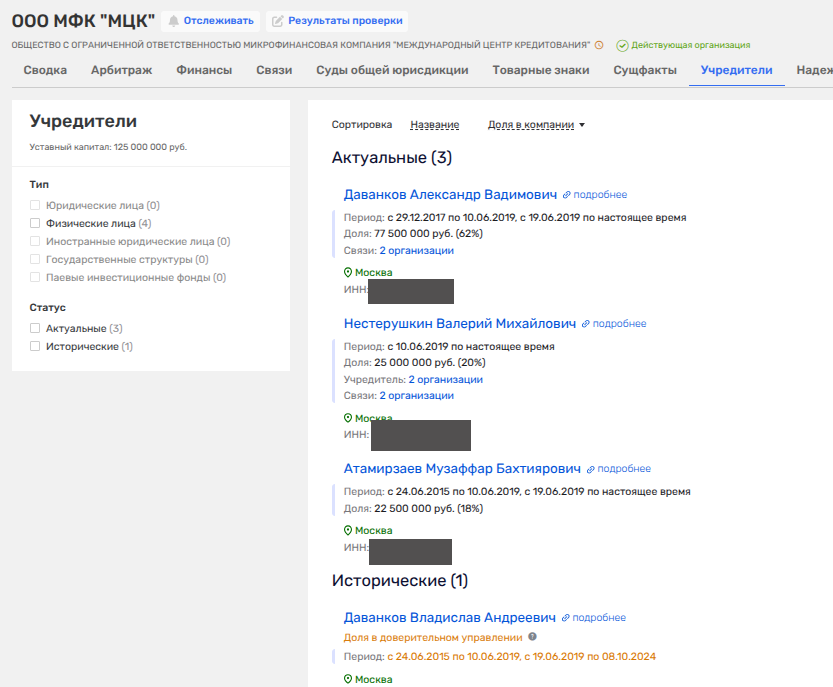Click the link icon beside Даванков Владислав Андреевич

(x=565, y=618)
